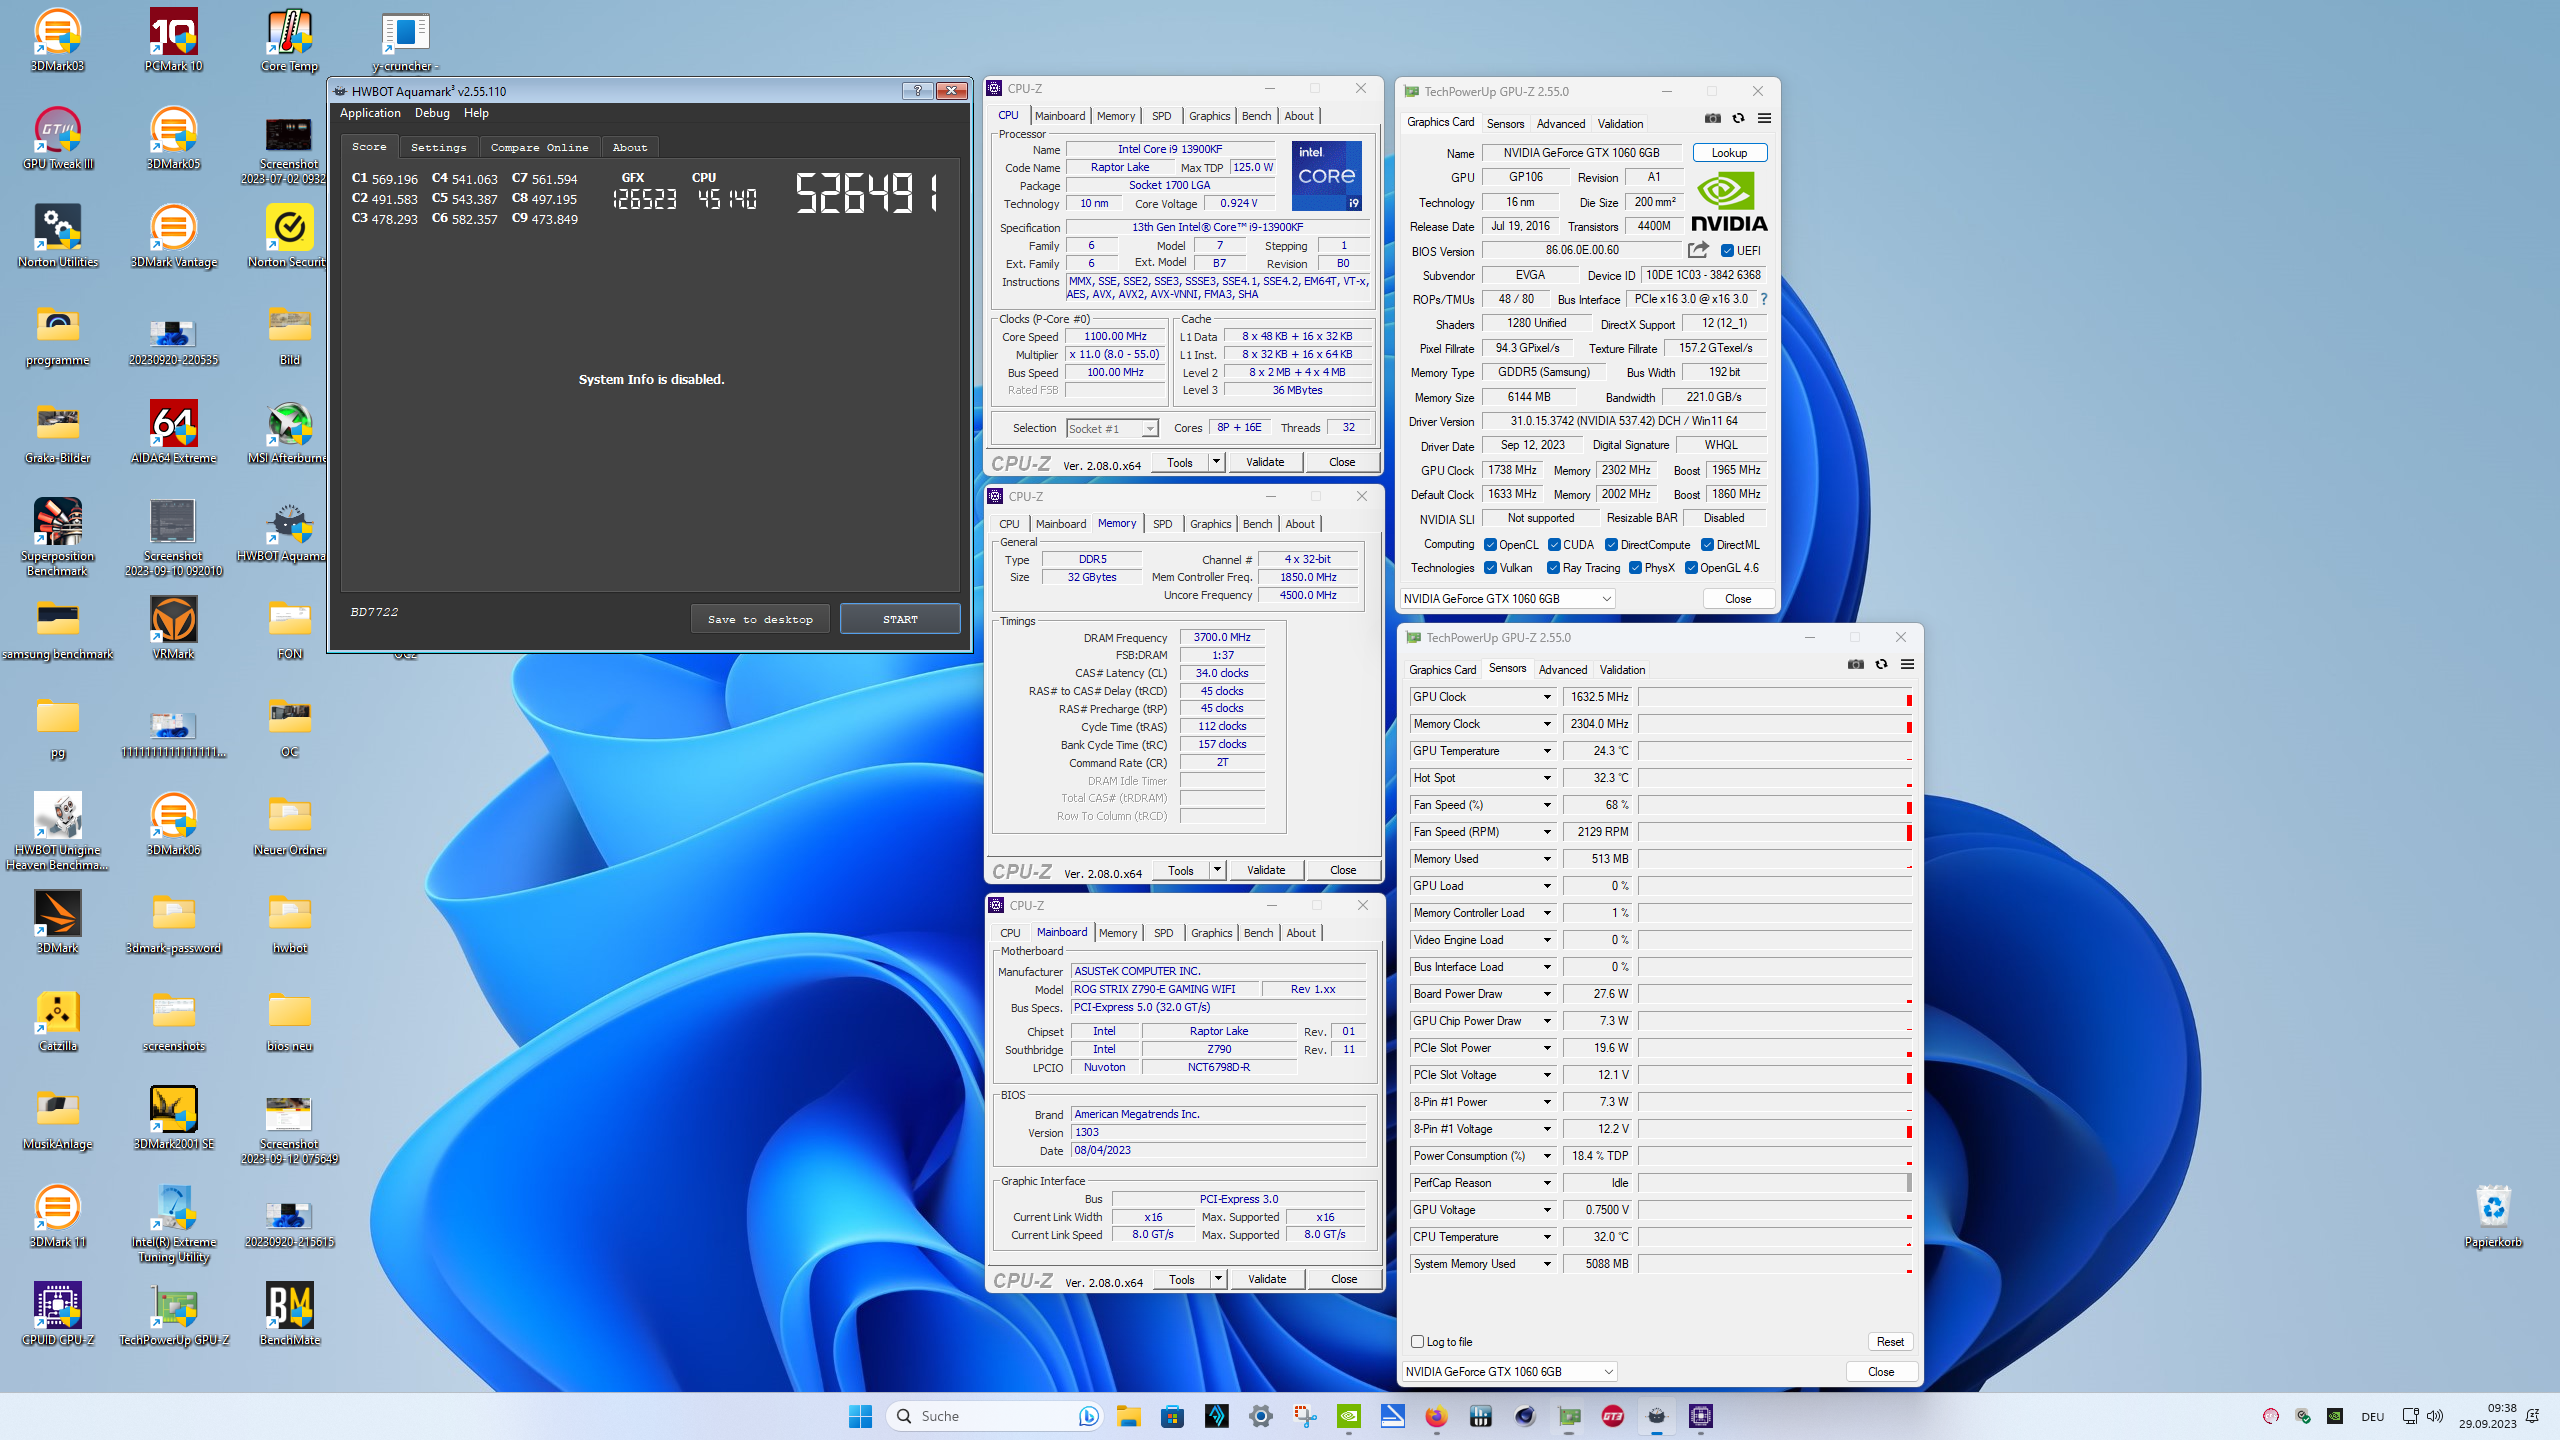Open the GPU selection dropdown in top GPU-Z window

coord(1507,599)
